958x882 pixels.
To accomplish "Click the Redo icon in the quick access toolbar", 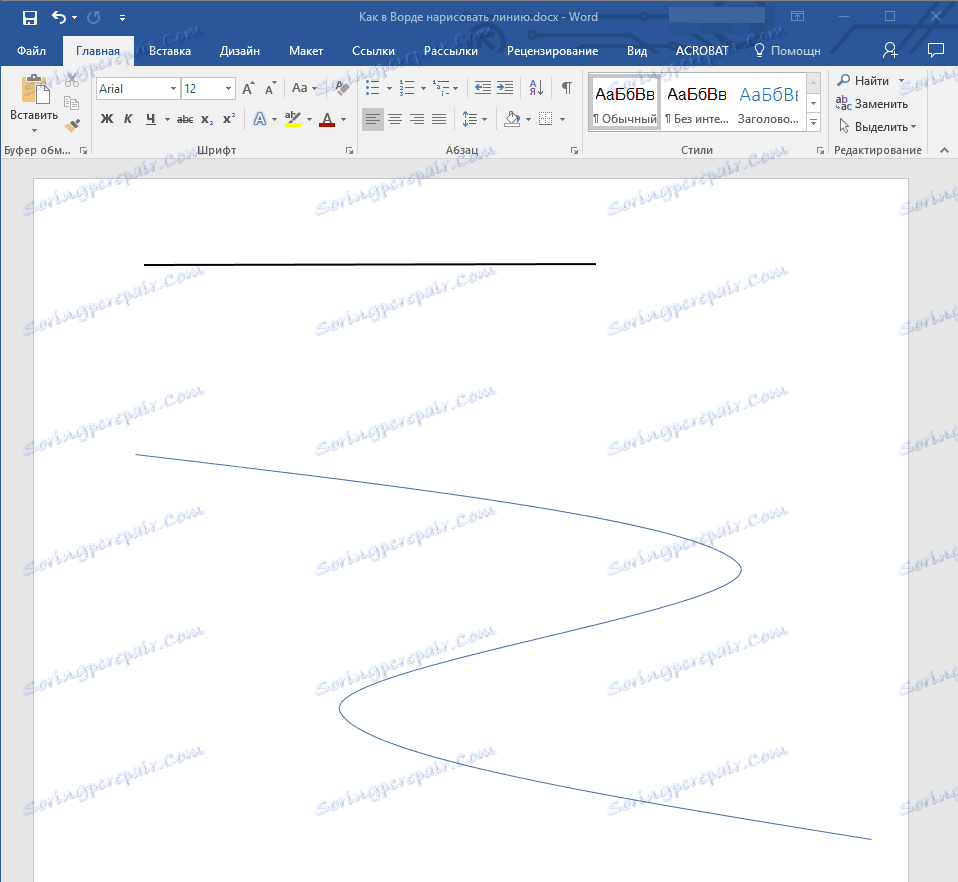I will [x=93, y=18].
